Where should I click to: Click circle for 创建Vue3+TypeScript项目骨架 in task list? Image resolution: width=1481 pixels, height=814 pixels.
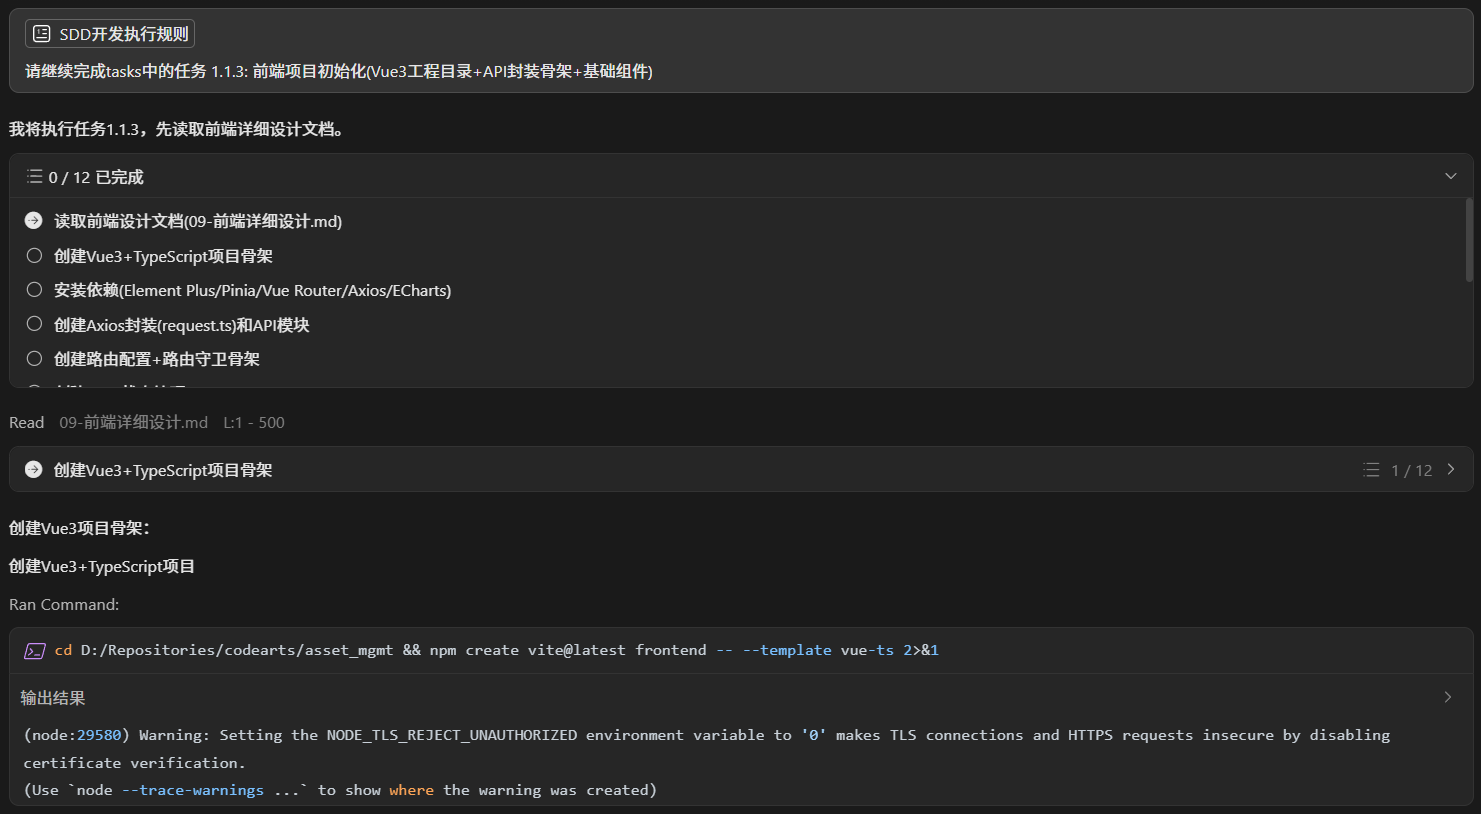[x=34, y=256]
